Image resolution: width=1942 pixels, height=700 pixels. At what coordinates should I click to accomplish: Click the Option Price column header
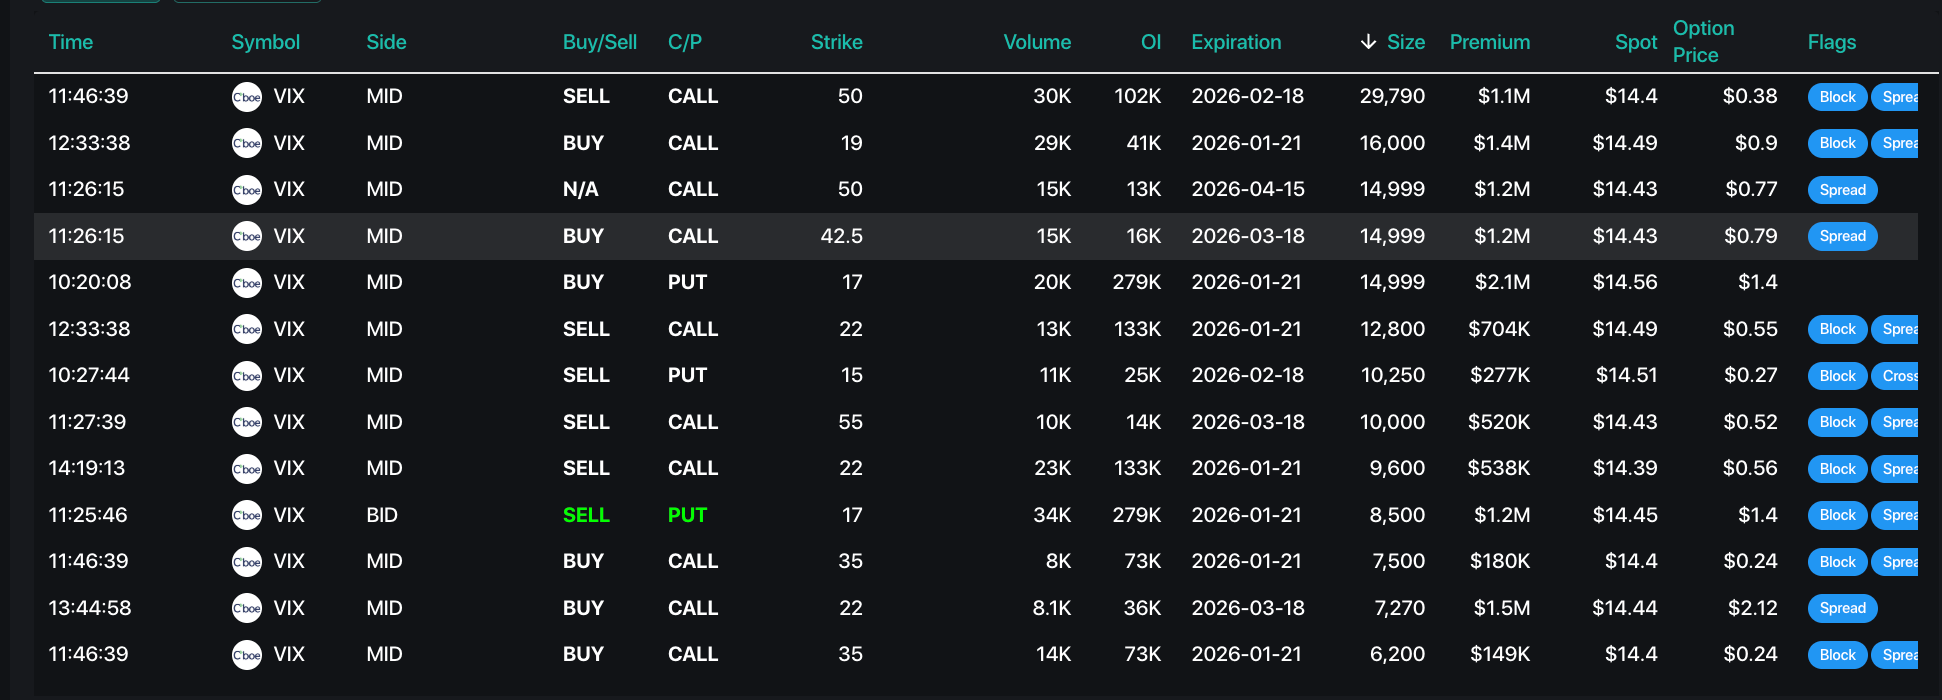[1703, 42]
